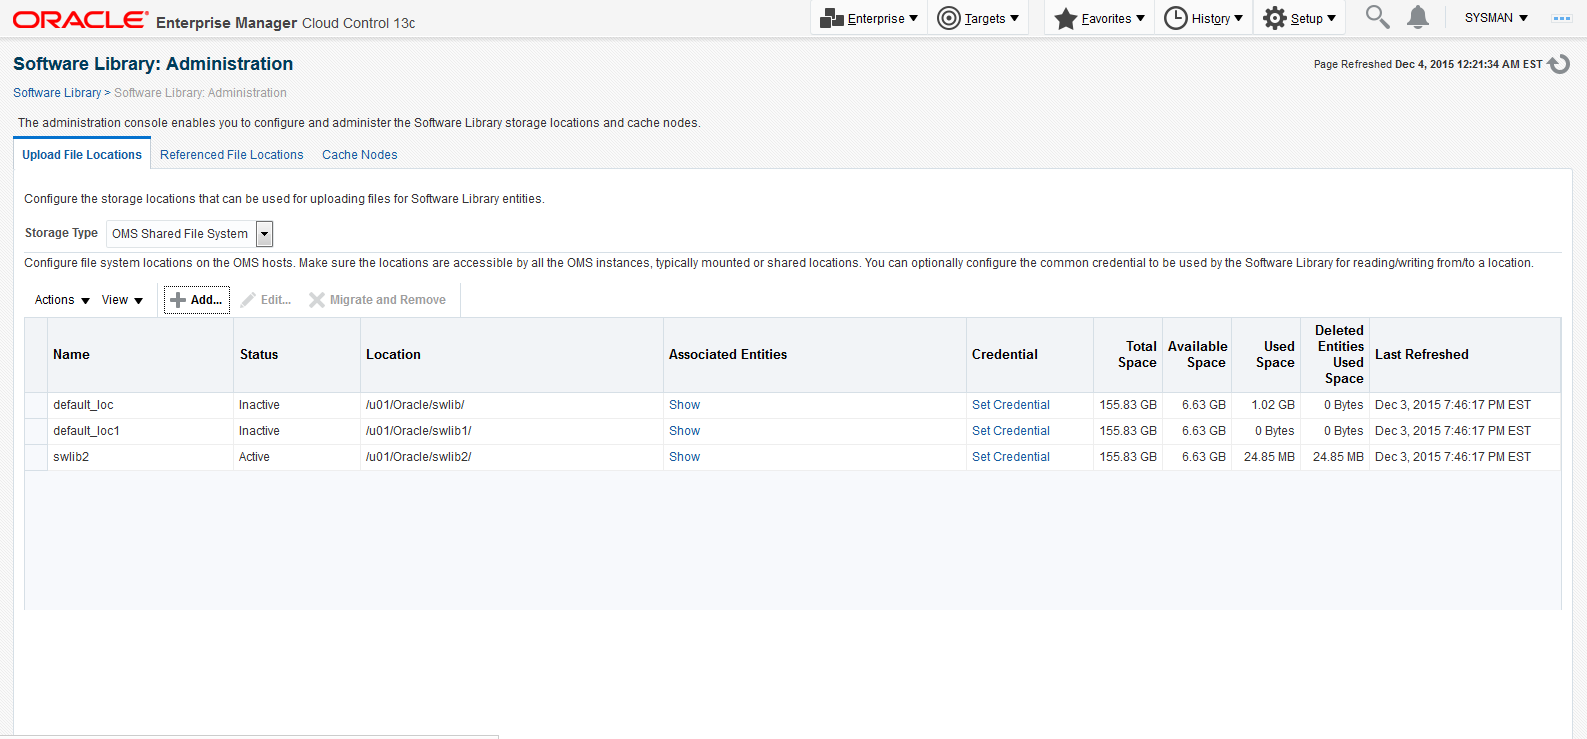Open the Setup gear menu
The height and width of the screenshot is (739, 1587).
point(1299,18)
